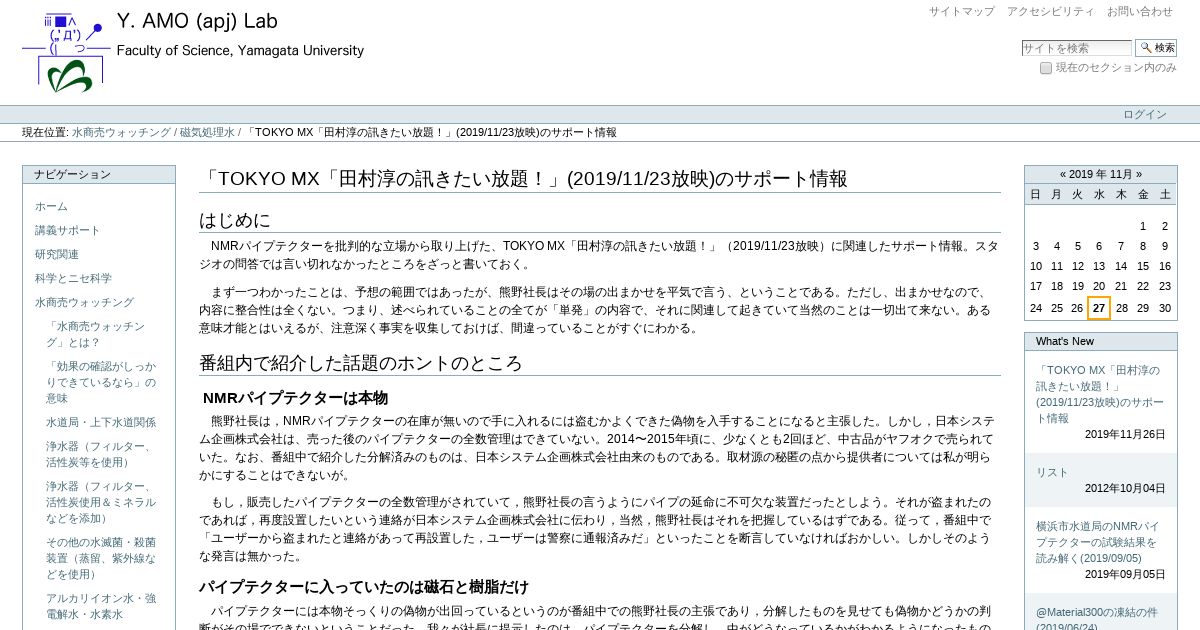Open 水商売ウォッチング navigation item
The width and height of the screenshot is (1200, 630).
point(84,302)
